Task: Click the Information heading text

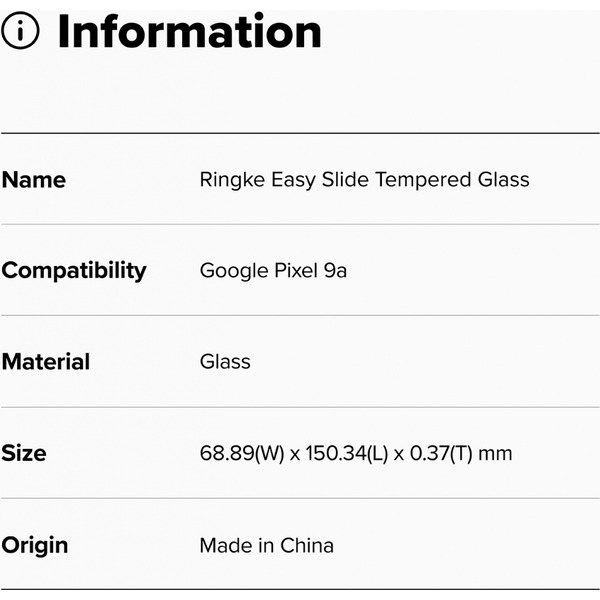Action: (190, 32)
